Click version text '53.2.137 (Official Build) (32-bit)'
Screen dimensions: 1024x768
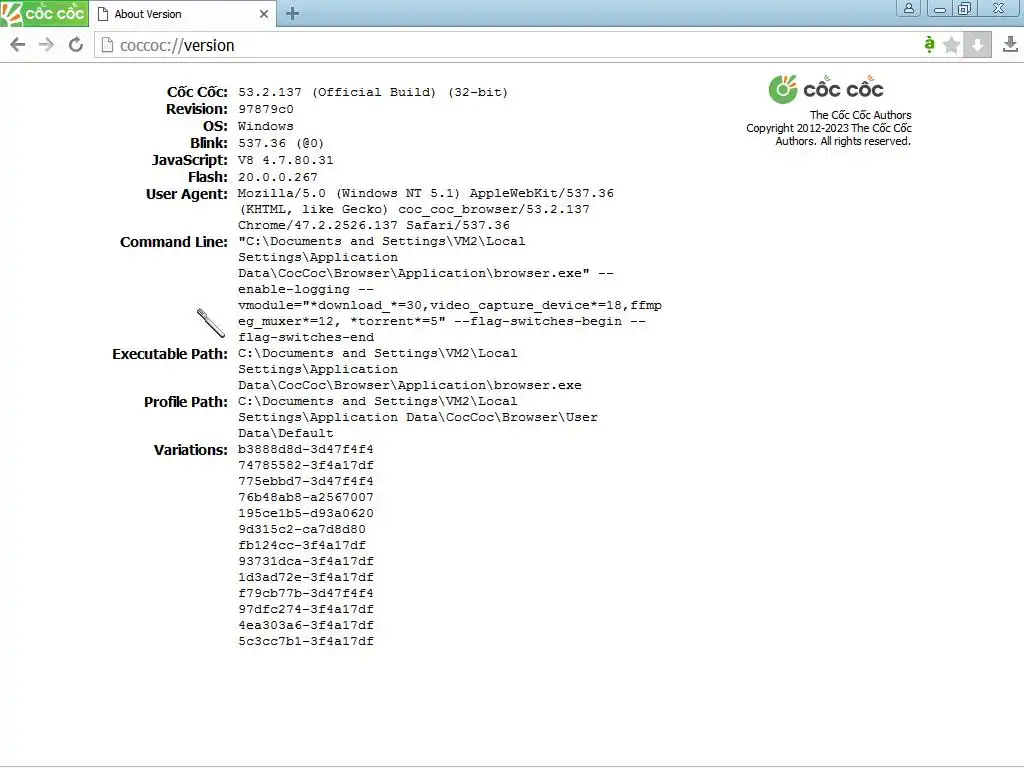(x=373, y=92)
